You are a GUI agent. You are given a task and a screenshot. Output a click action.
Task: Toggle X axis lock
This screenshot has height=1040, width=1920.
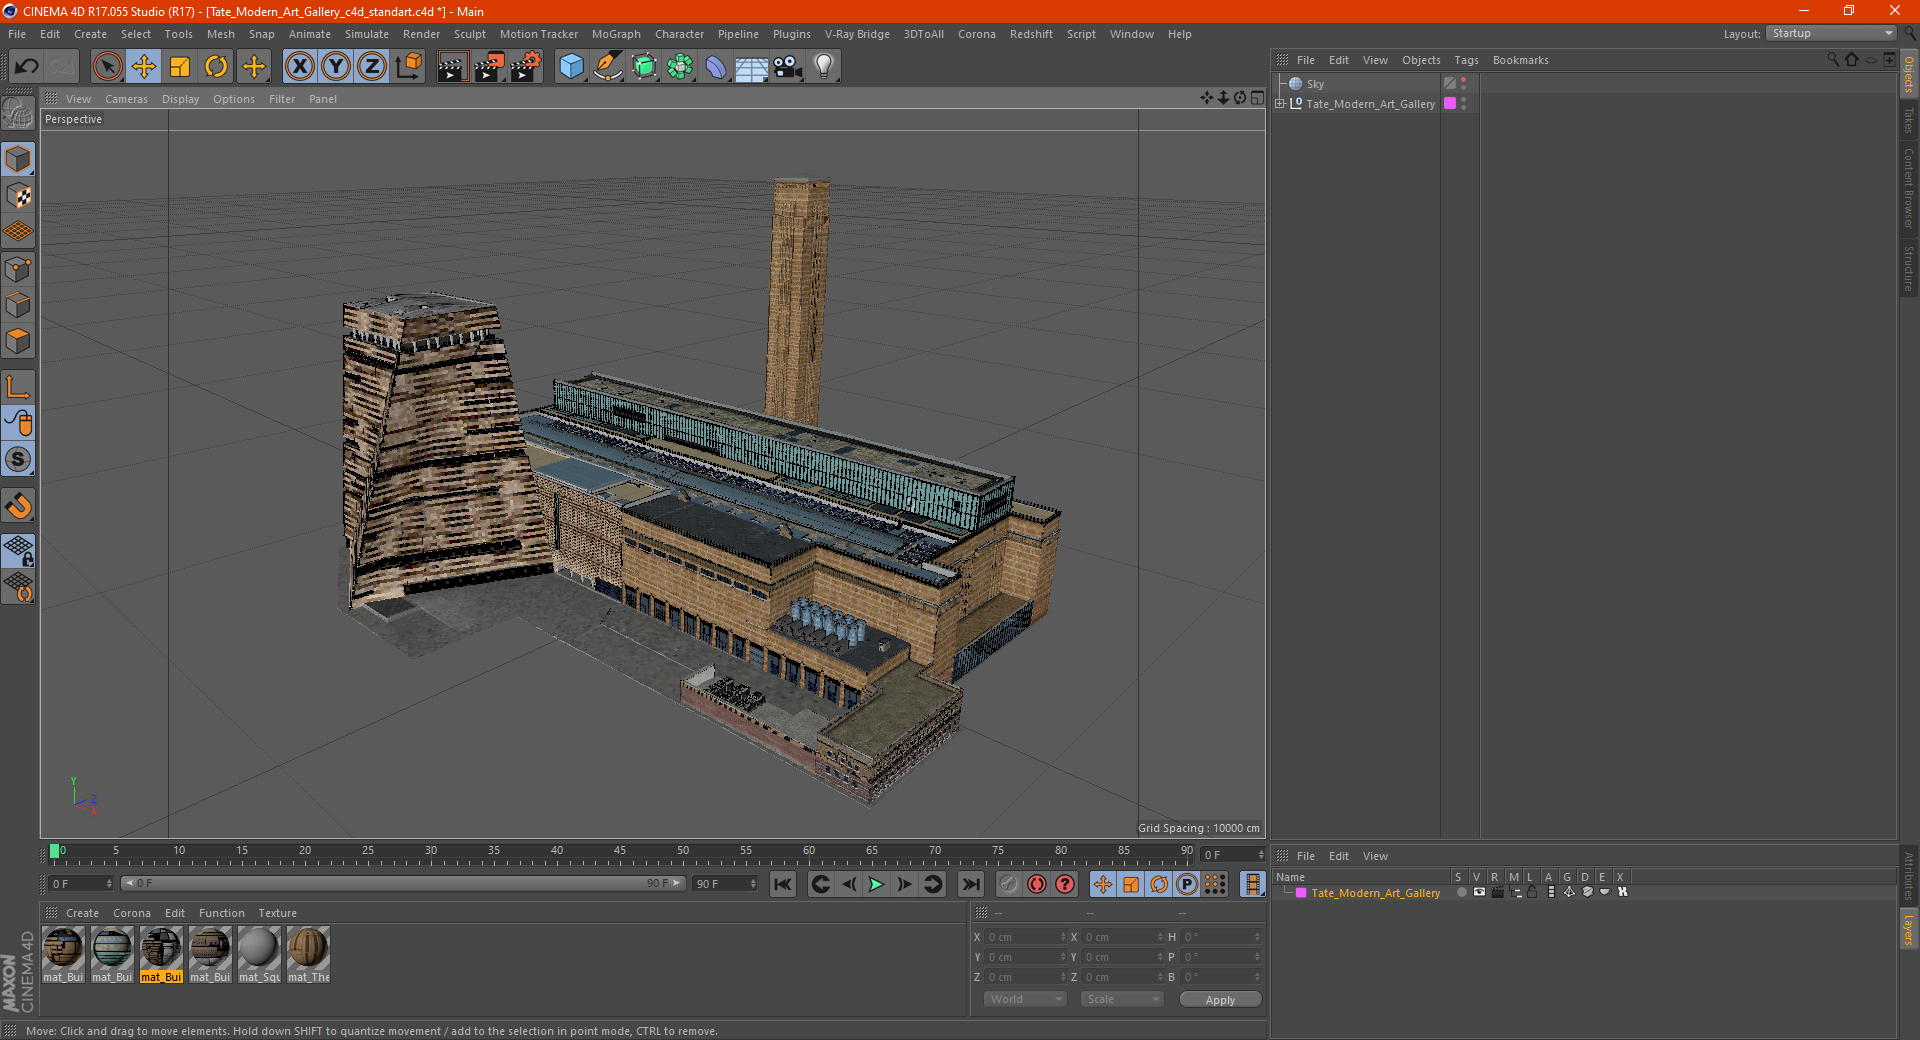[299, 67]
